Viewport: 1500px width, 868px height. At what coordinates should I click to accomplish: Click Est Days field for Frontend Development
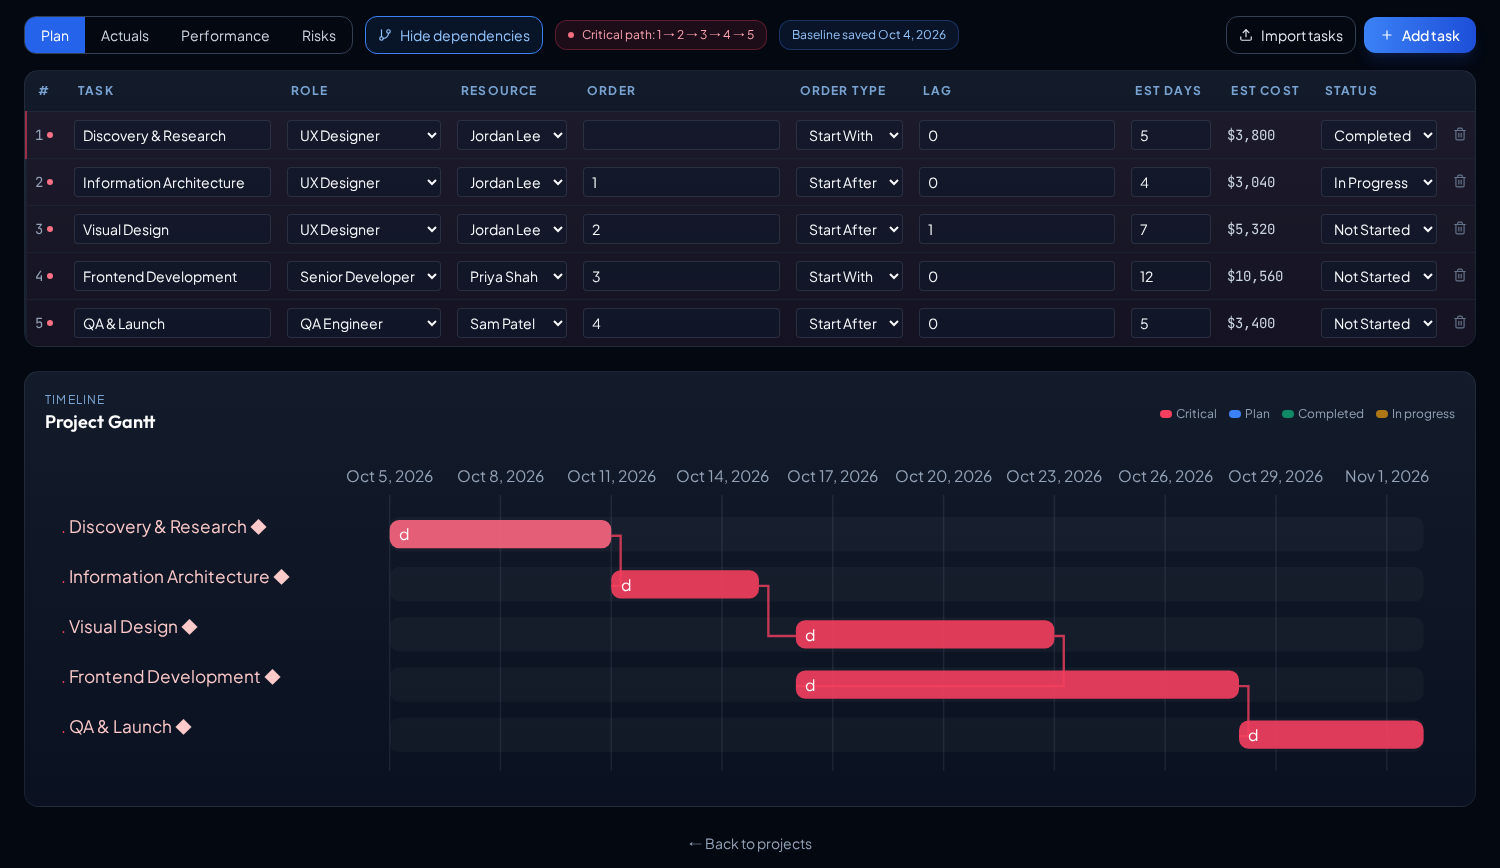pos(1171,276)
